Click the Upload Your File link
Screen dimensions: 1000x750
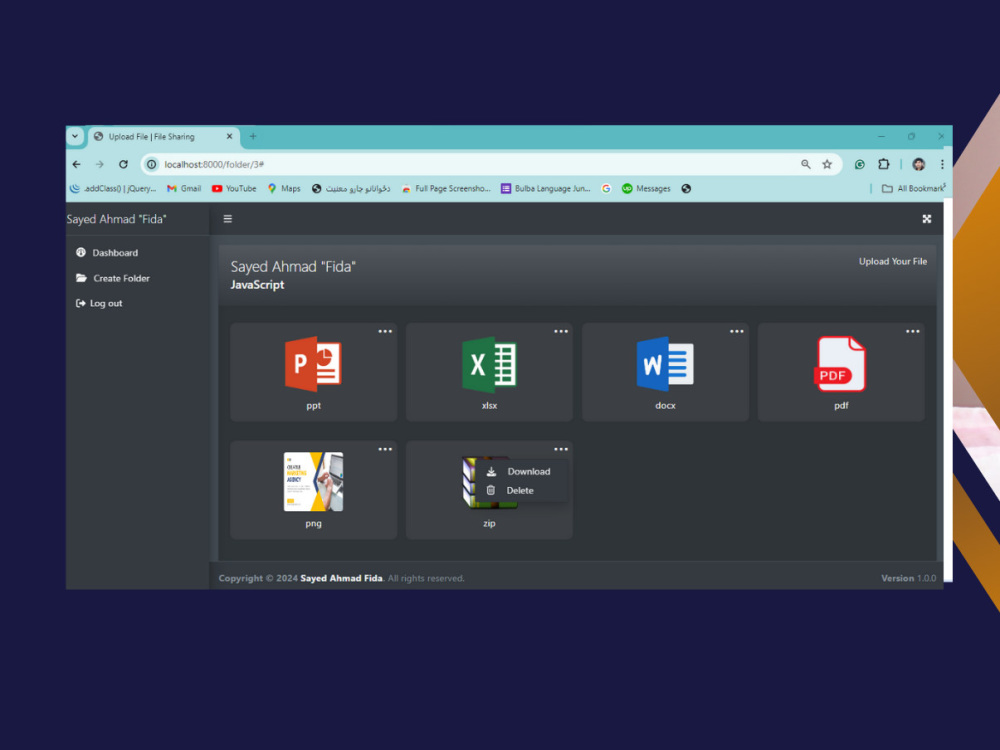coord(892,261)
